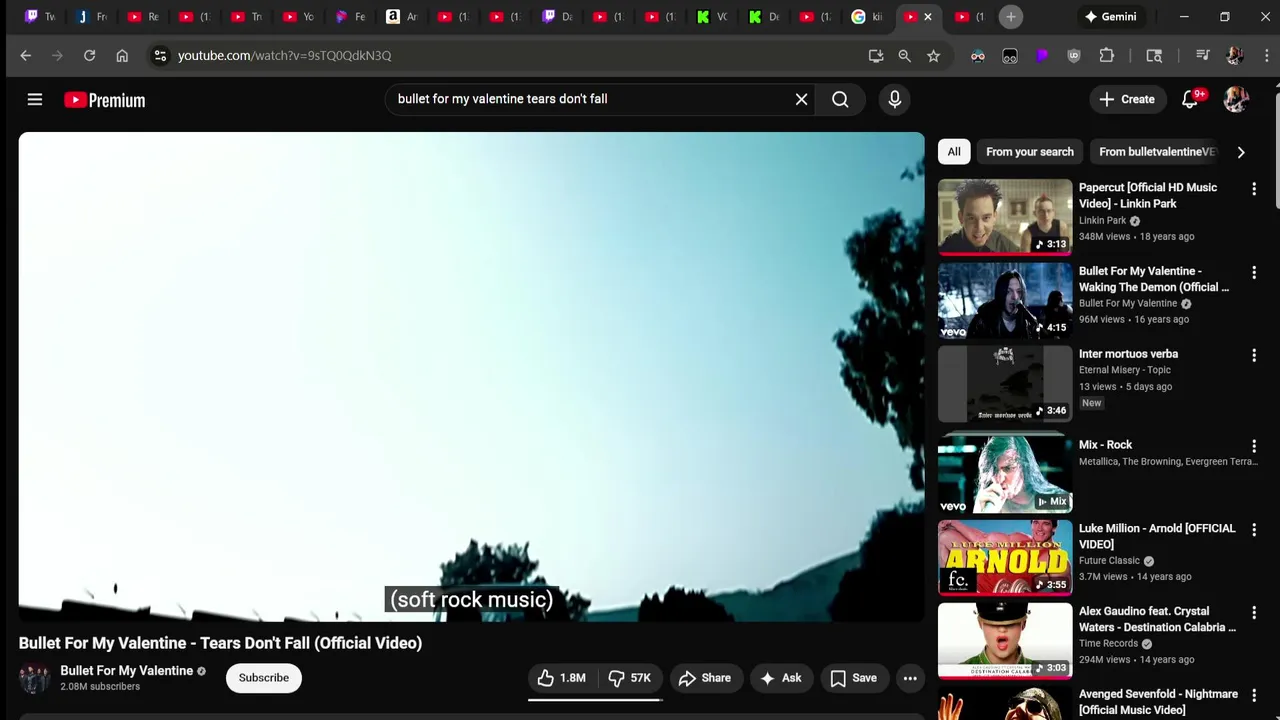Go to browser home page
The width and height of the screenshot is (1280, 720).
tap(122, 56)
